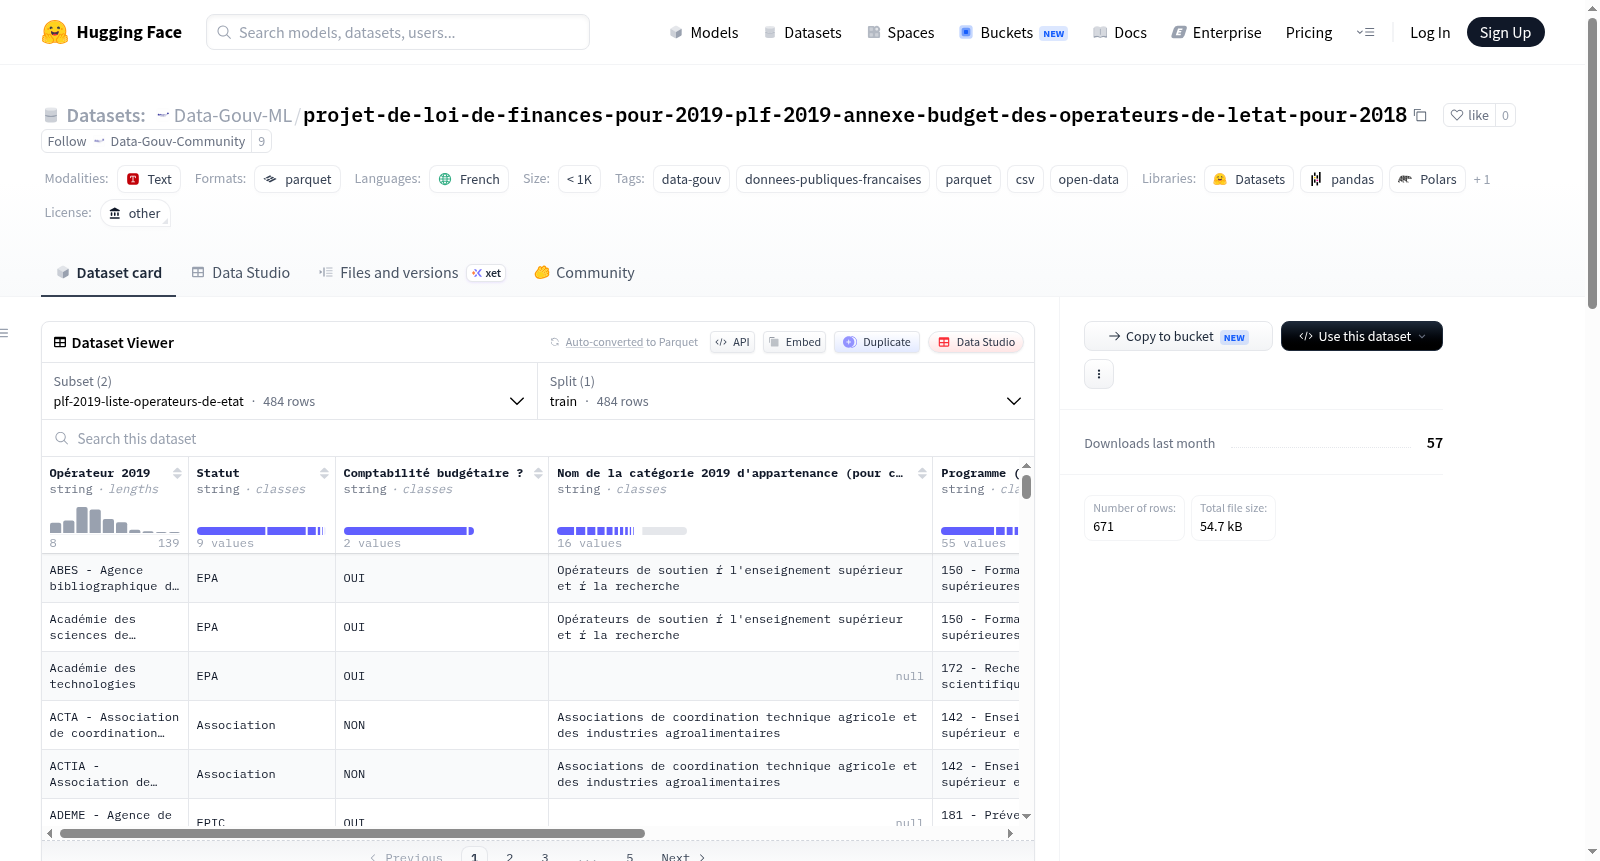Click the Datasets: breadcrumb link

tap(105, 115)
